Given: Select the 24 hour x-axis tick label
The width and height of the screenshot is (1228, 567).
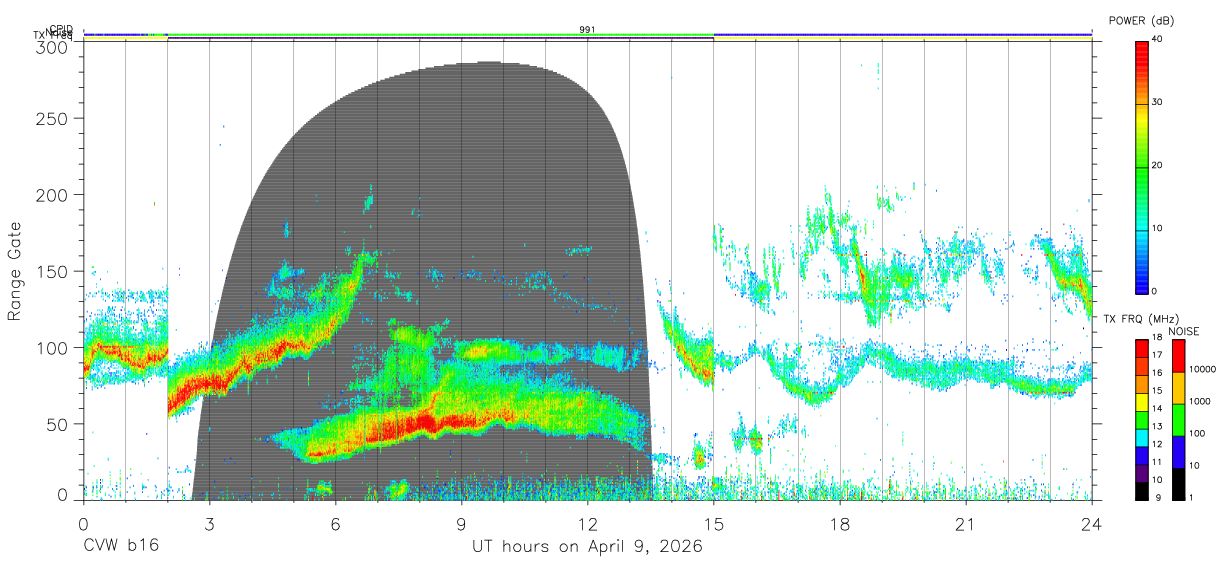Looking at the screenshot, I should pyautogui.click(x=1092, y=524).
